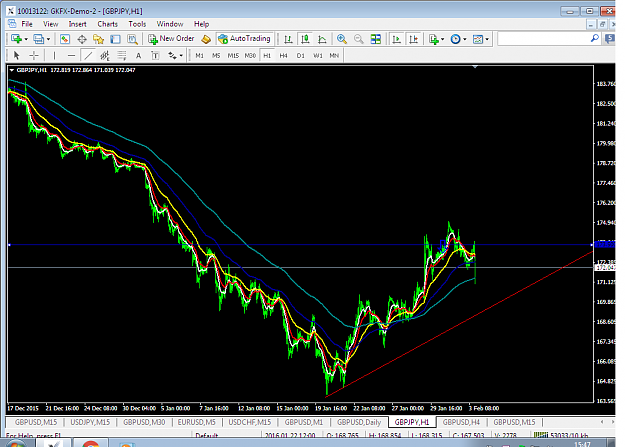Select the crosshair tool
The width and height of the screenshot is (625, 447).
(34, 55)
